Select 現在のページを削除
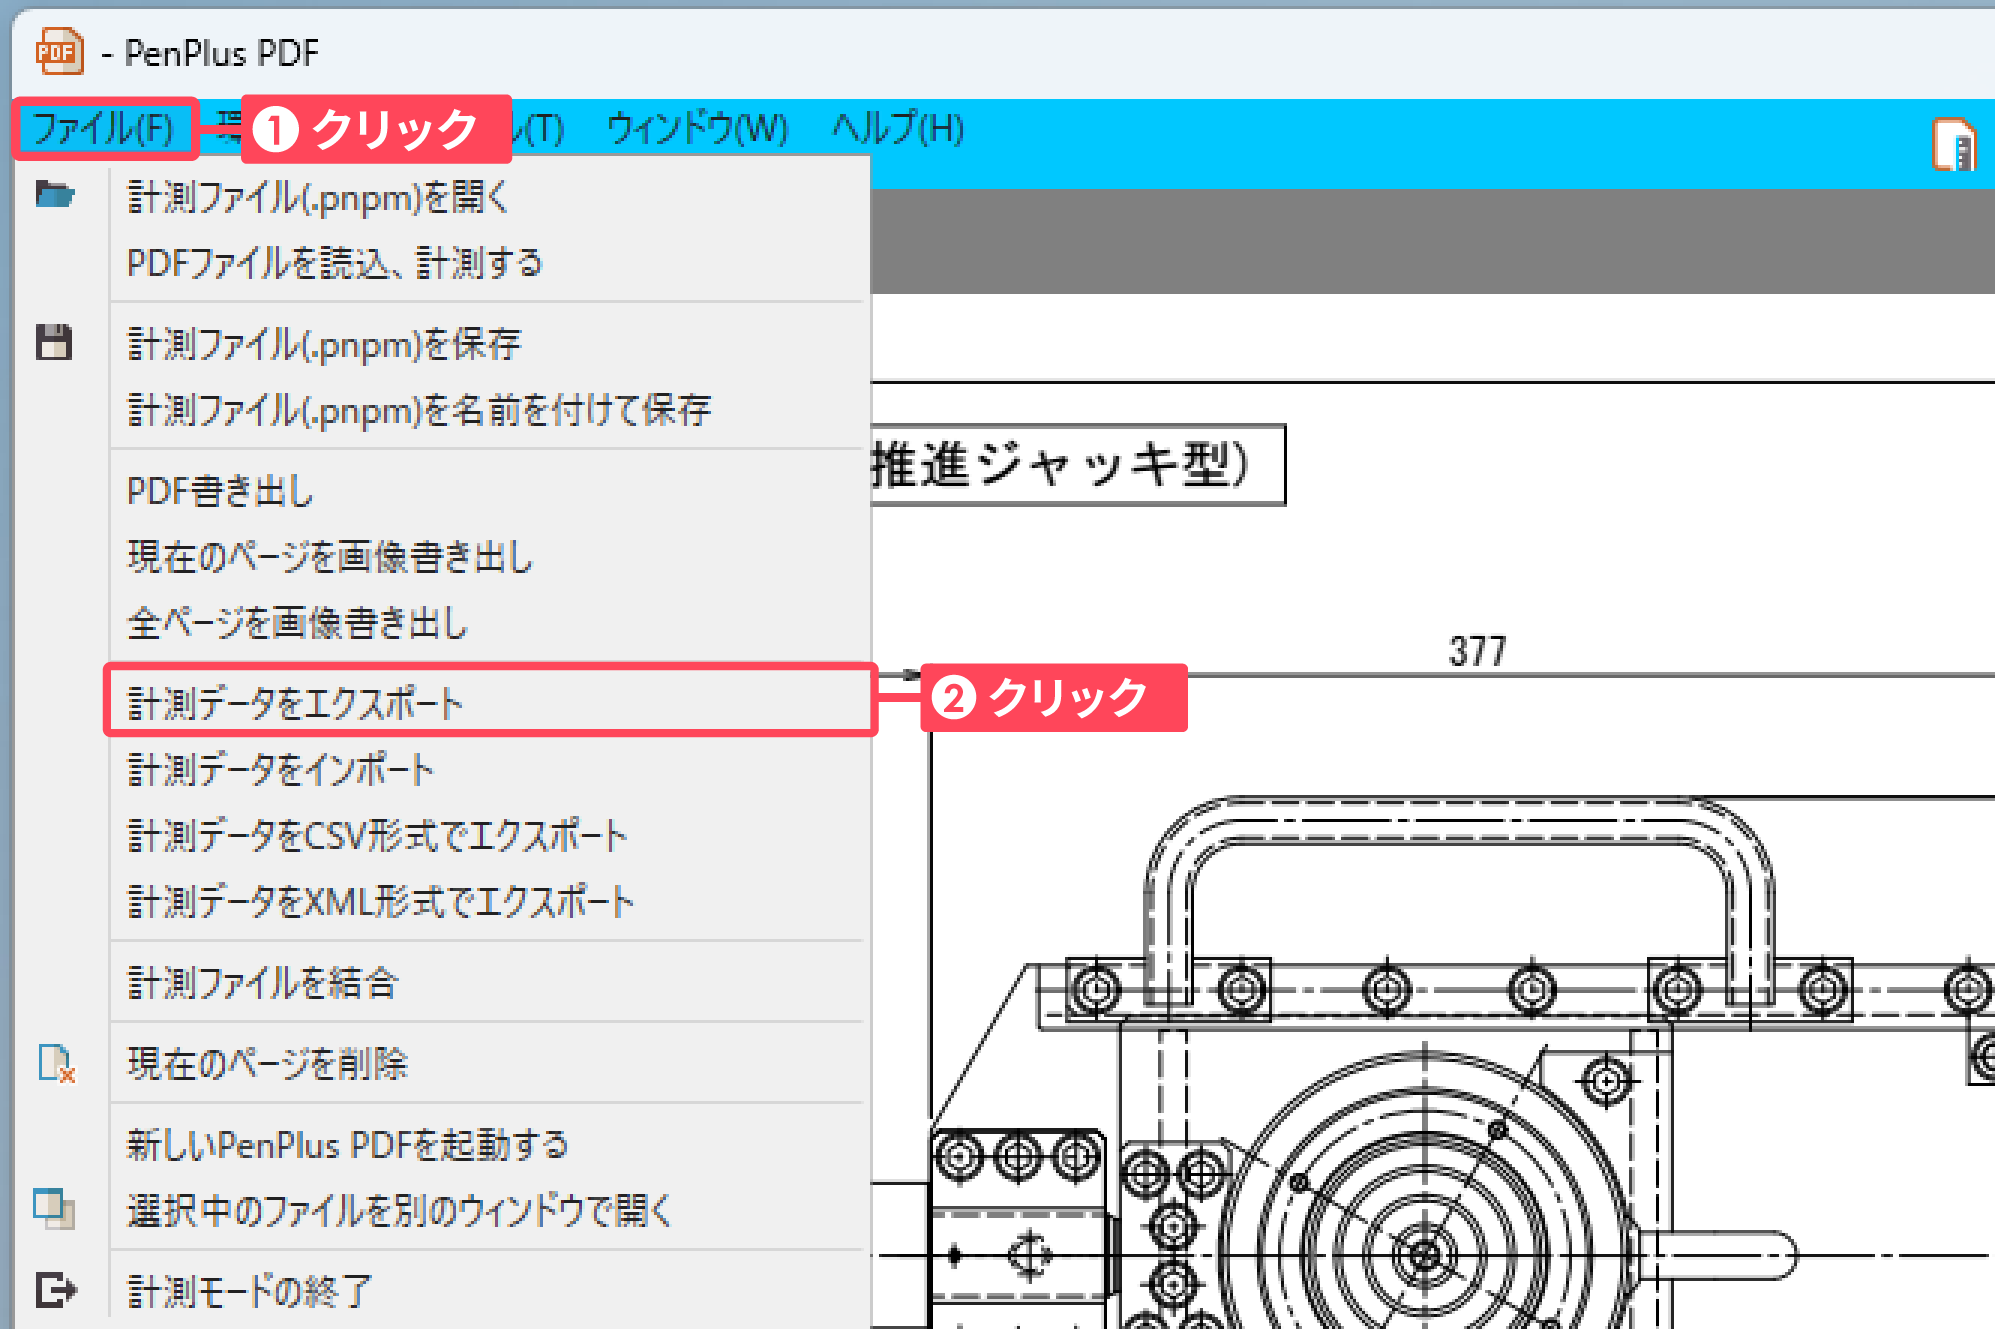 [x=489, y=1064]
